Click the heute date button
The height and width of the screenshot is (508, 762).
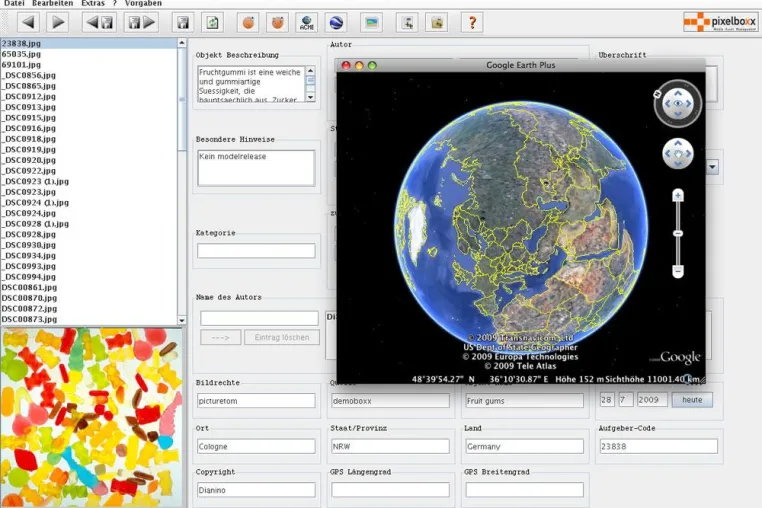(x=692, y=400)
